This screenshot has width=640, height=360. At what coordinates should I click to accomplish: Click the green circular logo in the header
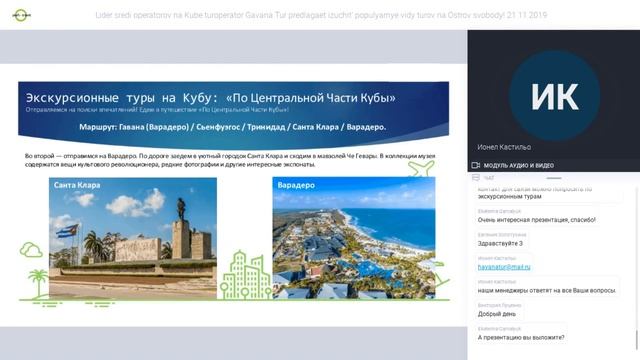point(21,15)
